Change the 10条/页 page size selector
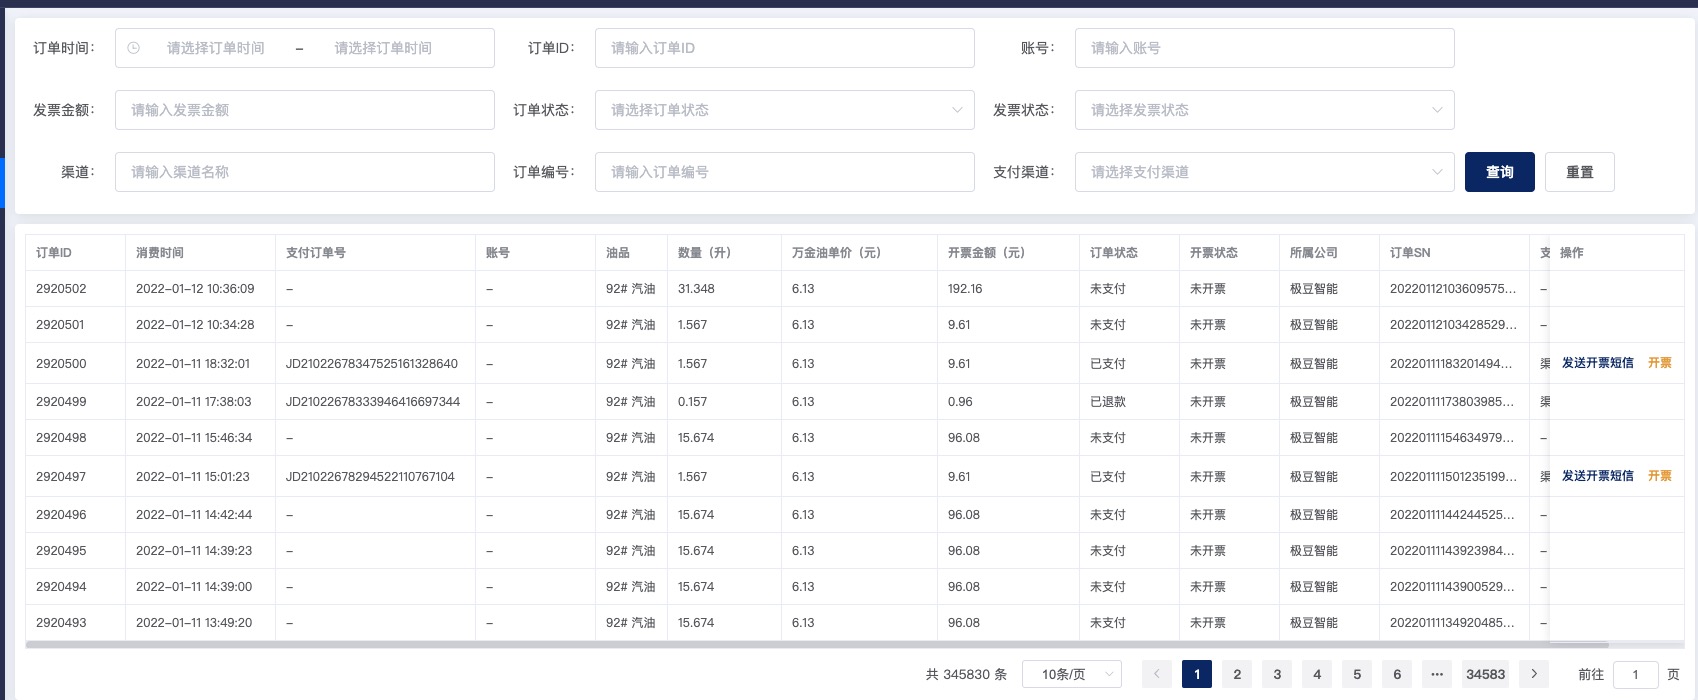This screenshot has height=700, width=1698. [x=1071, y=674]
